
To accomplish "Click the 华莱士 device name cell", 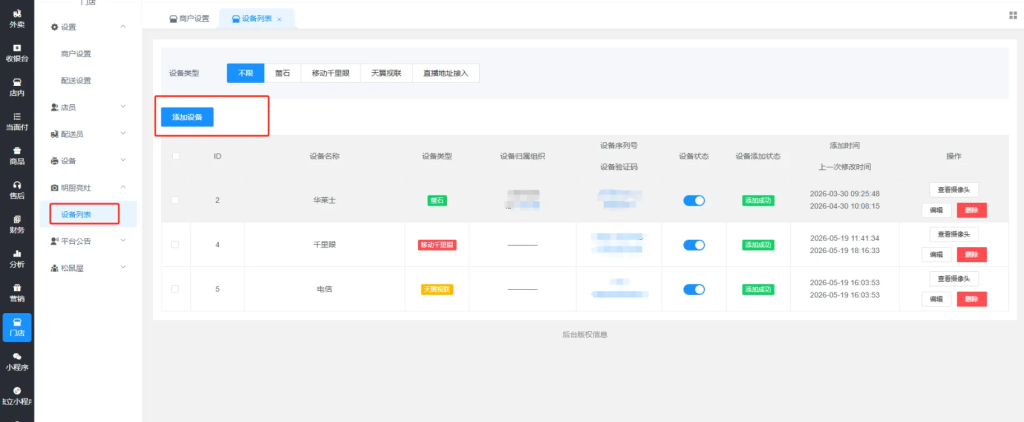I will [324, 201].
